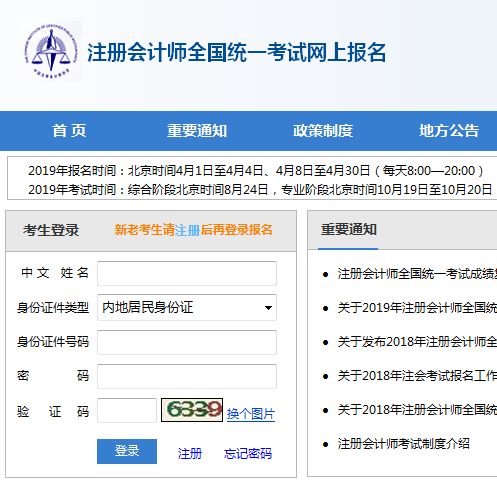This screenshot has width=497, height=480.
Task: Click the 2019年报名时间 announcement line
Action: (256, 171)
